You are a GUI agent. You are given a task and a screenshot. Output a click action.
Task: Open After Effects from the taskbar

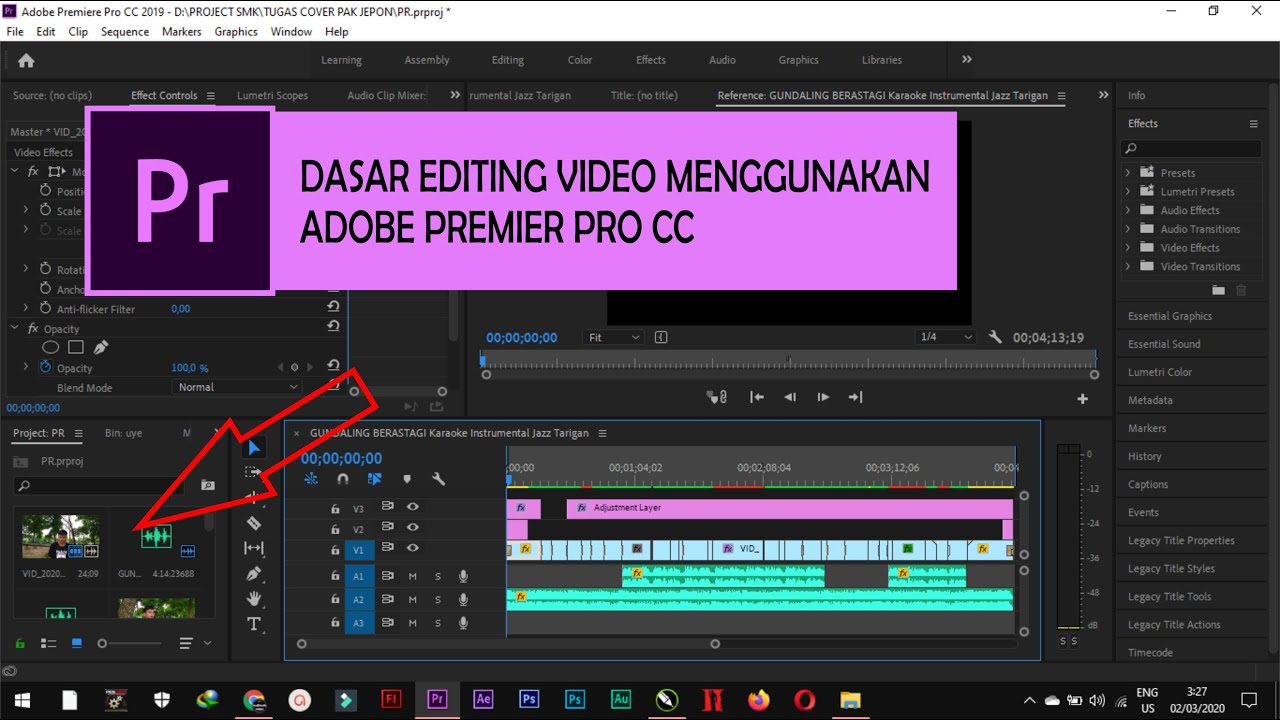[x=483, y=699]
